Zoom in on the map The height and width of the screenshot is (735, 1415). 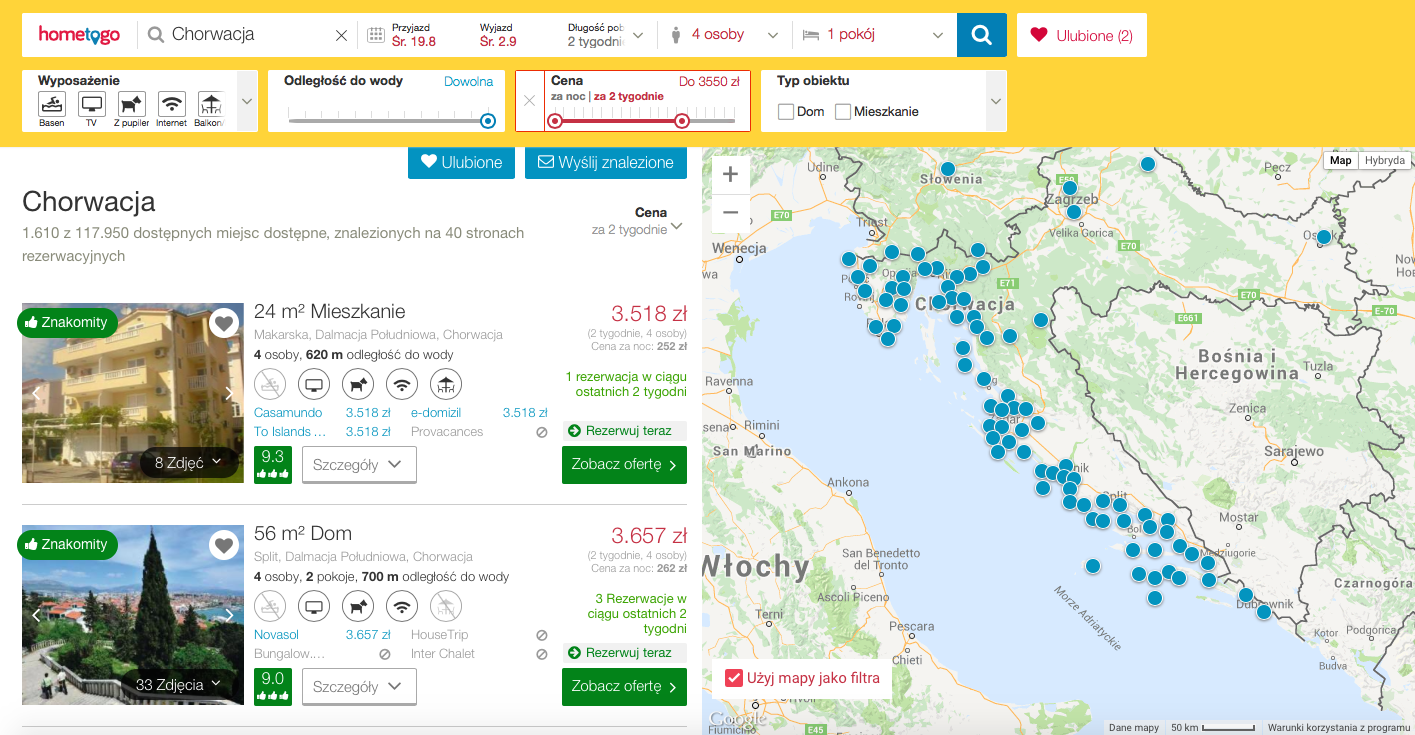point(730,175)
